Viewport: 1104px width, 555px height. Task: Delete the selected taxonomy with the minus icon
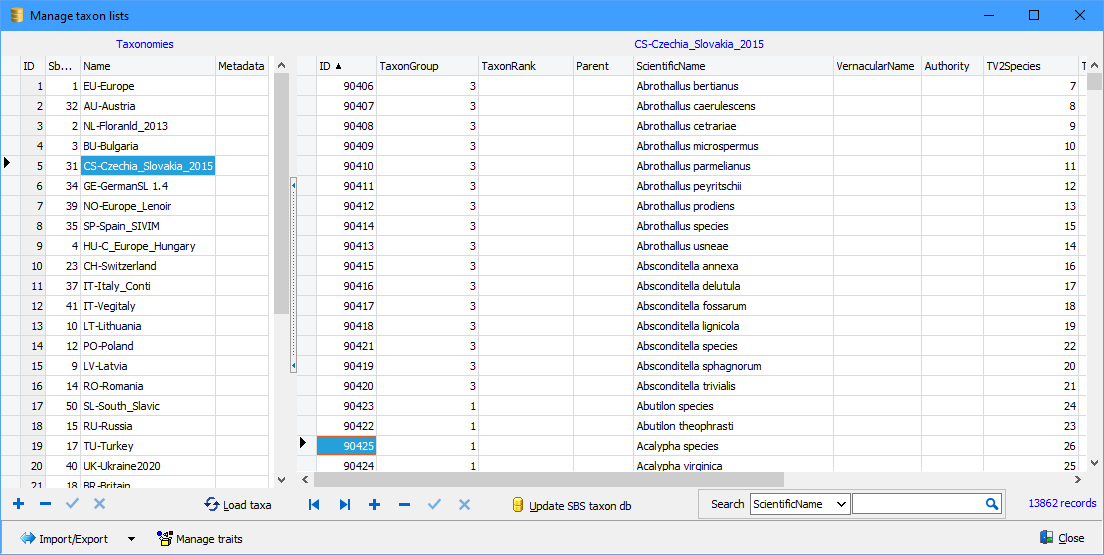(x=45, y=505)
